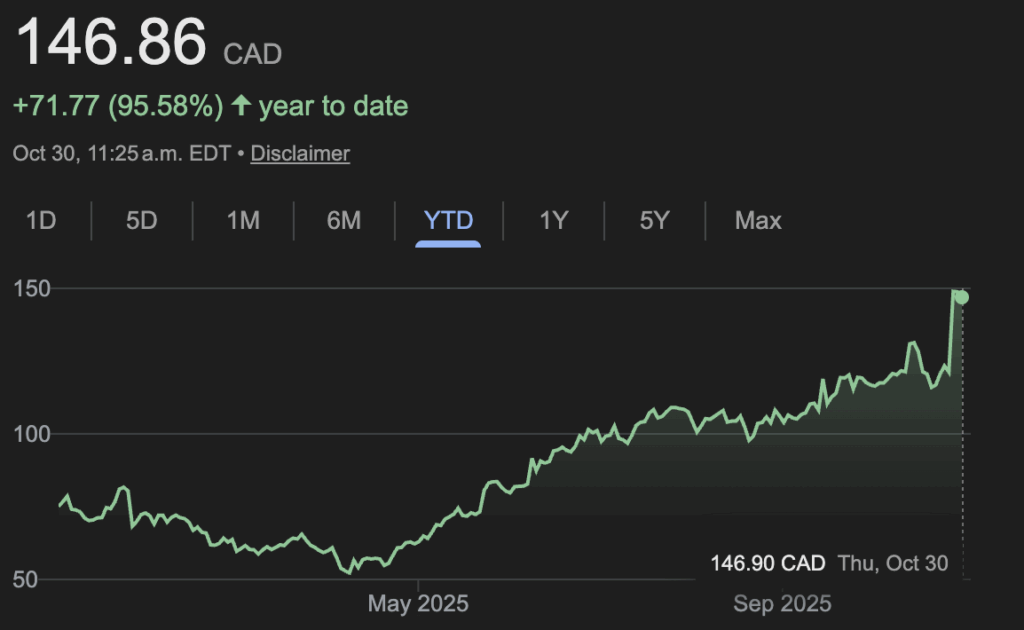
Task: Select the 5D chart range
Action: [142, 220]
